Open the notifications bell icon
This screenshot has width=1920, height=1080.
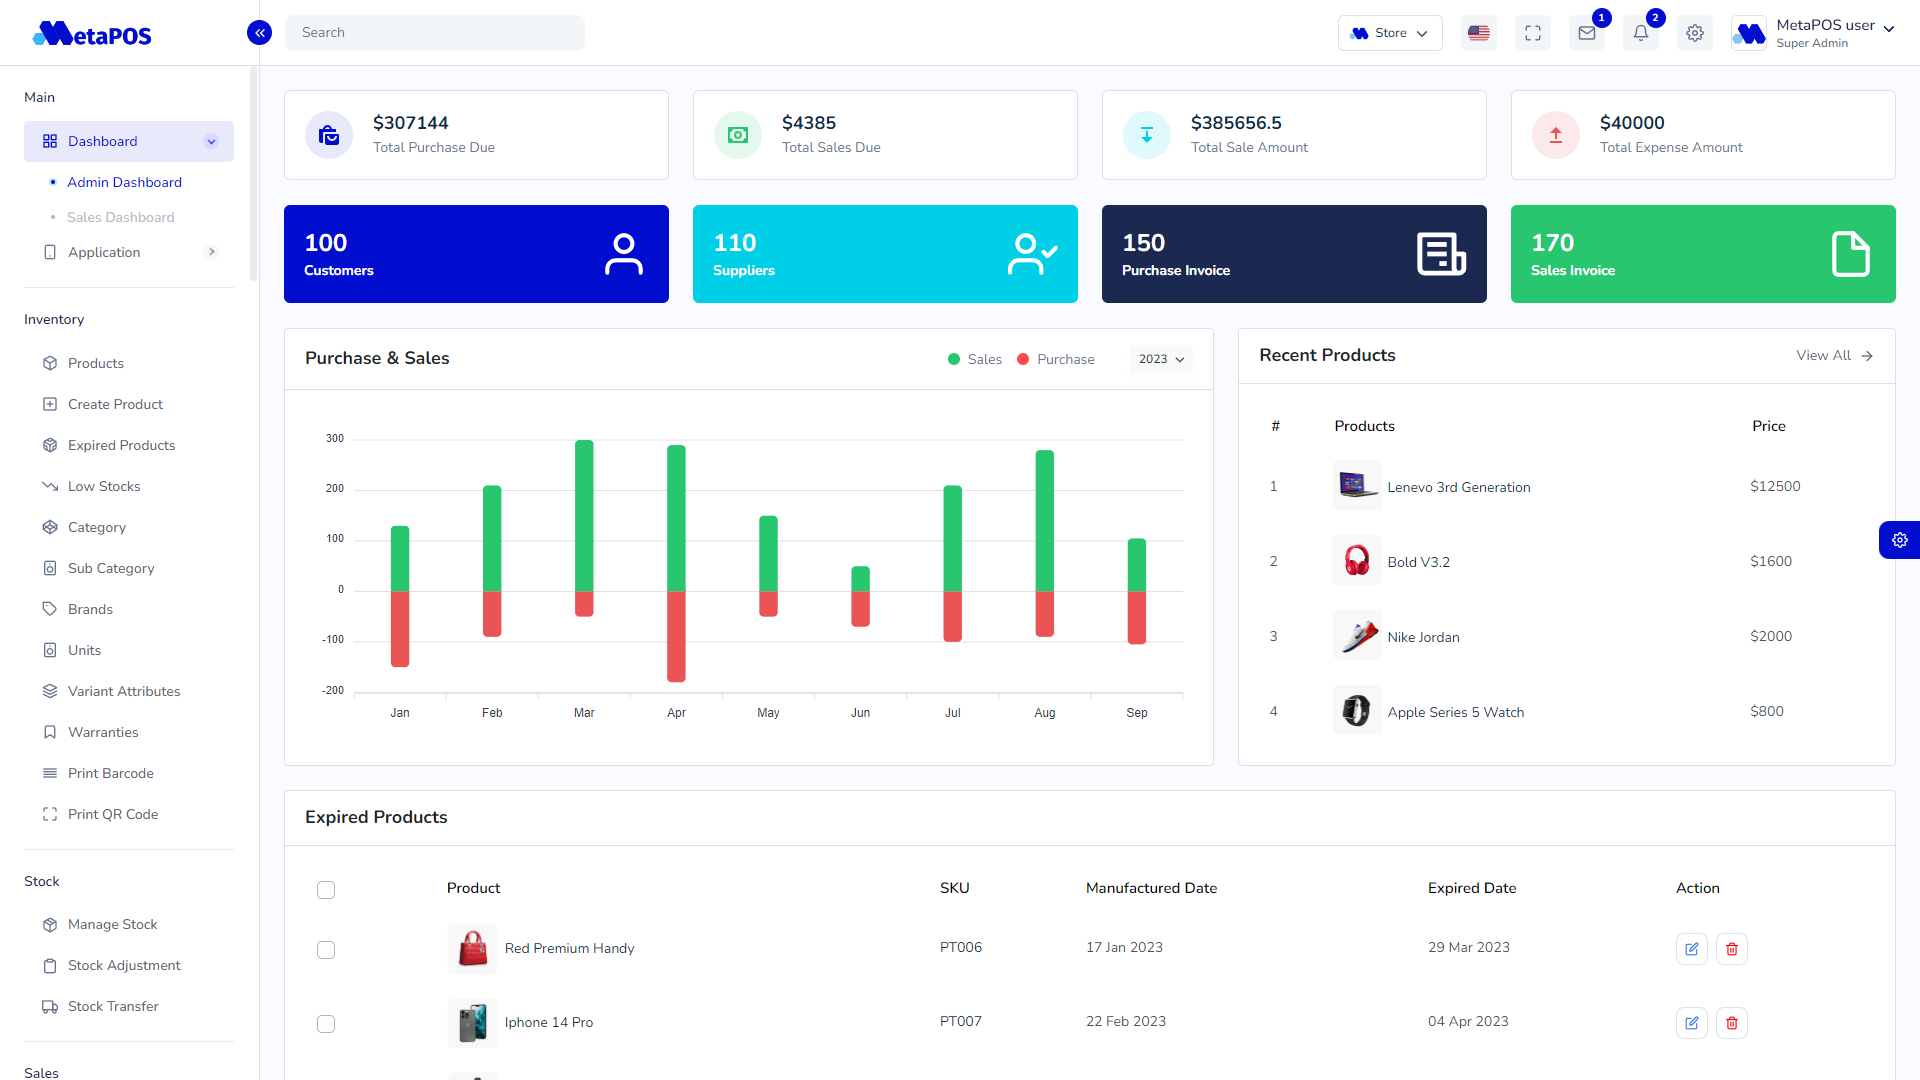pos(1640,33)
